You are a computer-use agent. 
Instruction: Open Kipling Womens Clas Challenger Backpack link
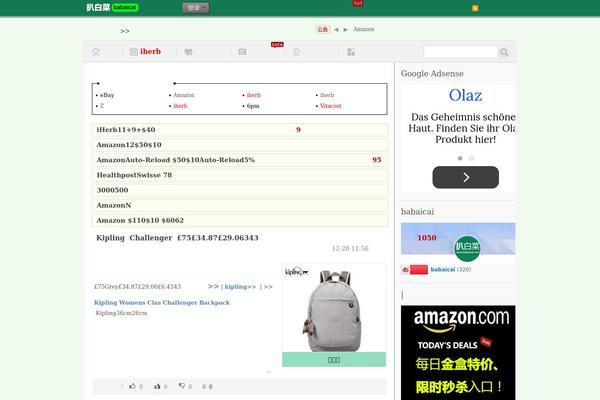click(162, 302)
